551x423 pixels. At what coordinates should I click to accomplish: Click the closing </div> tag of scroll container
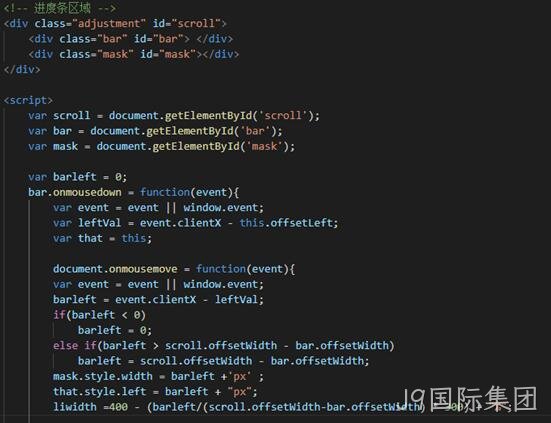22,69
